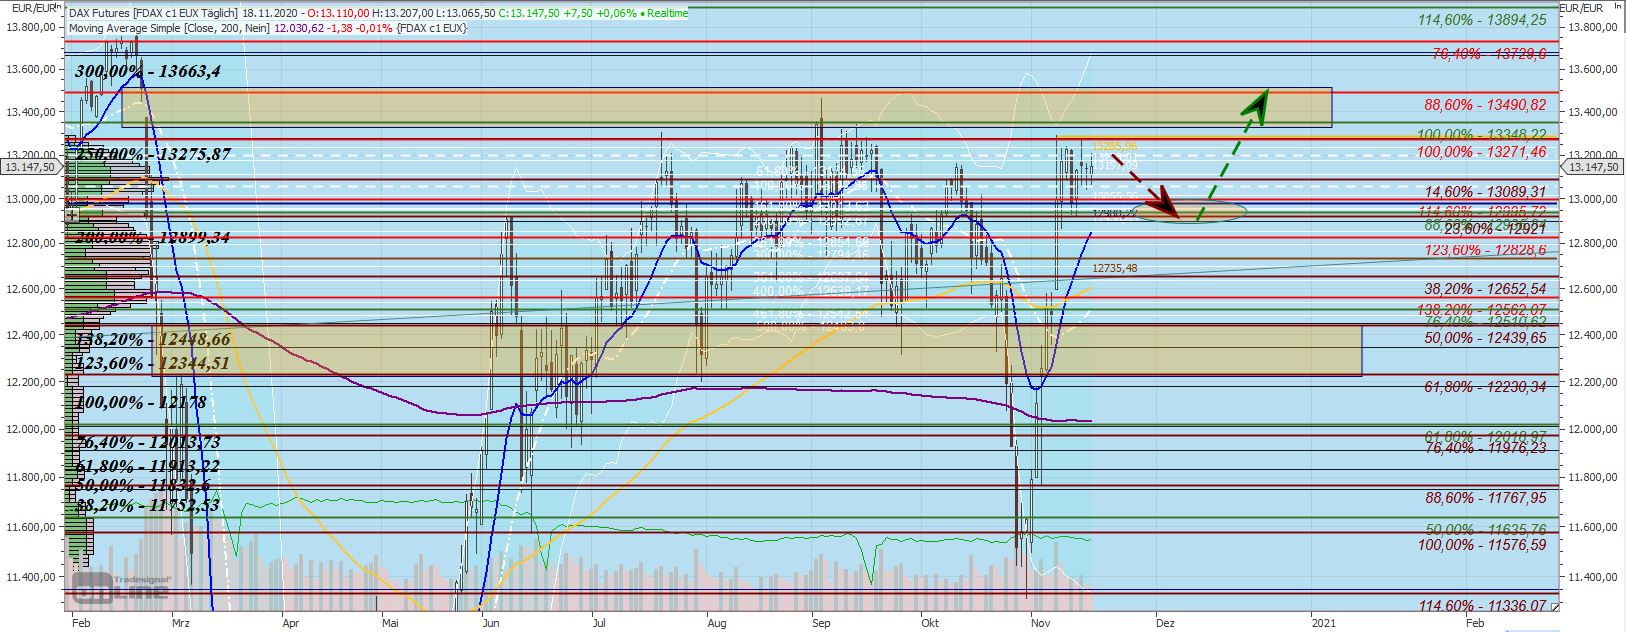Select the 123,60% - 12344,51 Fibonacci label

coord(153,363)
